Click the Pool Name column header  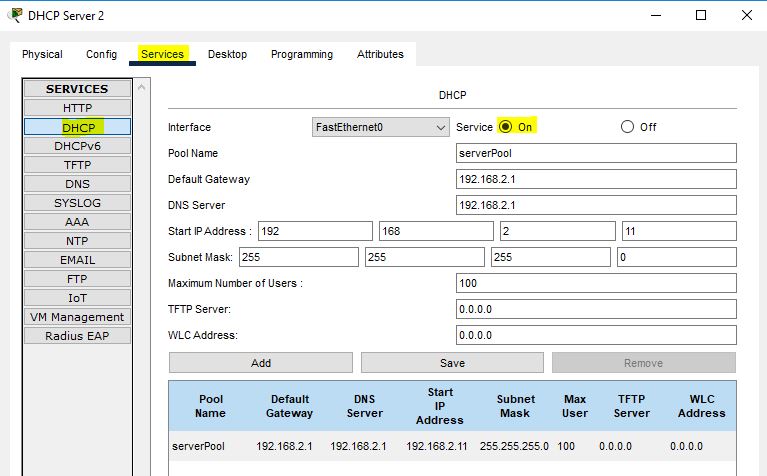(x=211, y=406)
